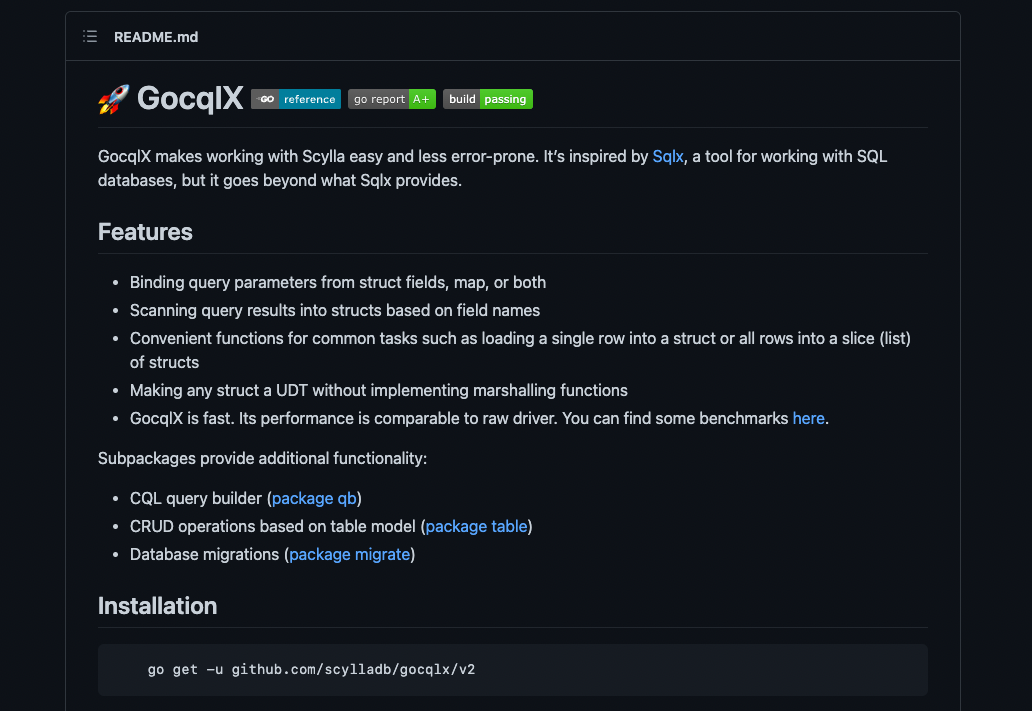Click the GocqlX main heading
Viewport: 1032px width, 711px height.
click(x=190, y=99)
